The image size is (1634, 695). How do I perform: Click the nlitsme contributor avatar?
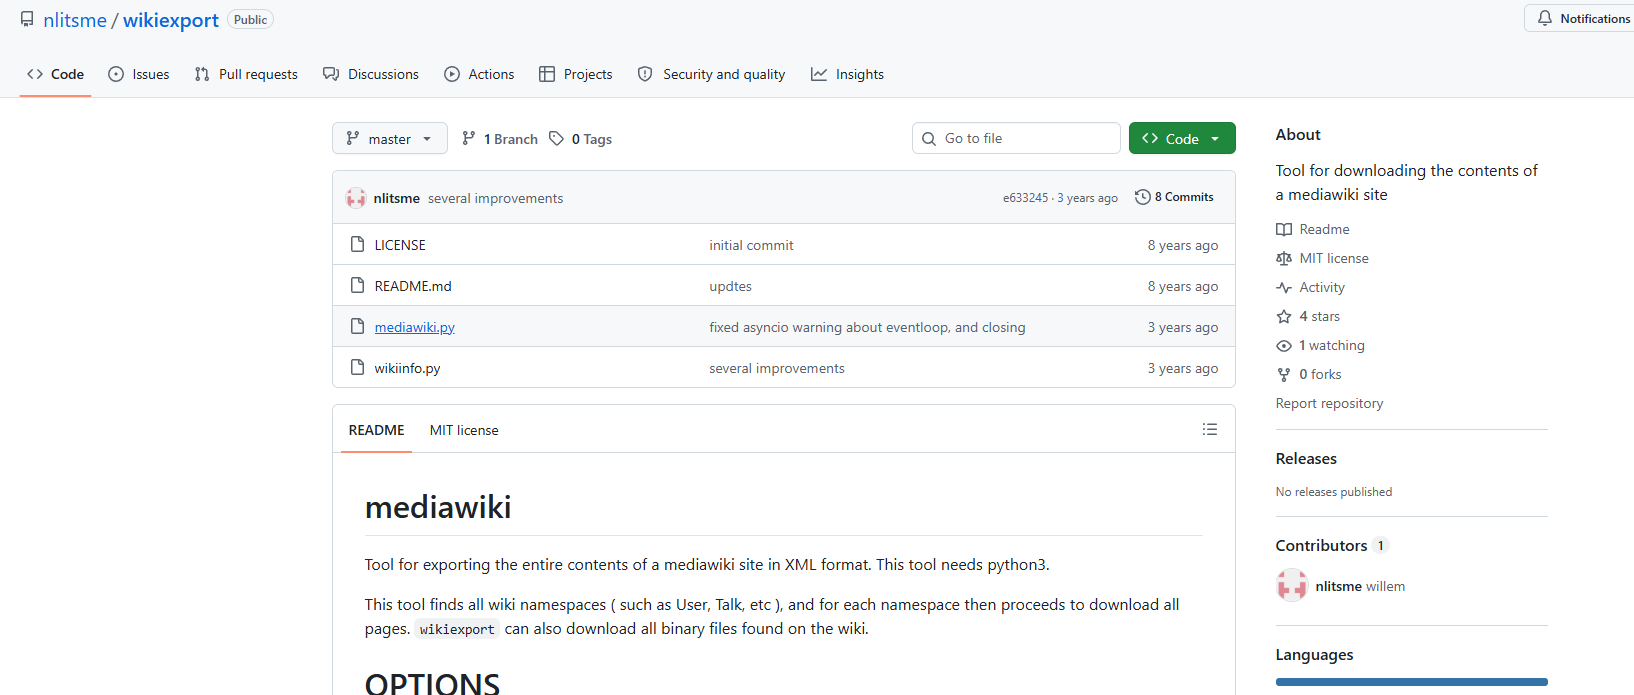click(1292, 585)
